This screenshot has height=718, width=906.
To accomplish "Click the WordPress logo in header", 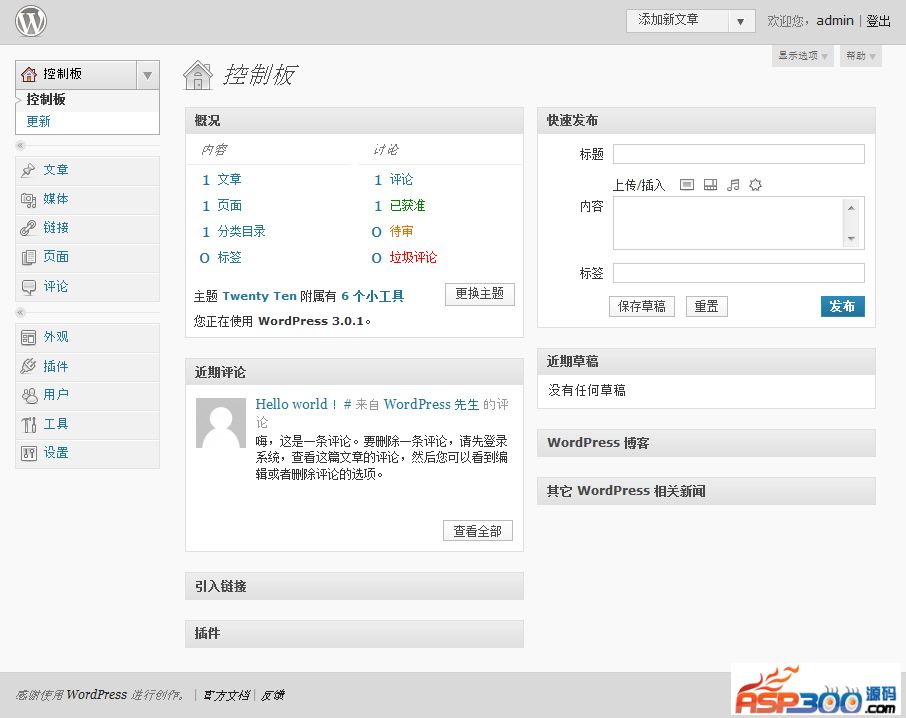I will click(x=31, y=21).
